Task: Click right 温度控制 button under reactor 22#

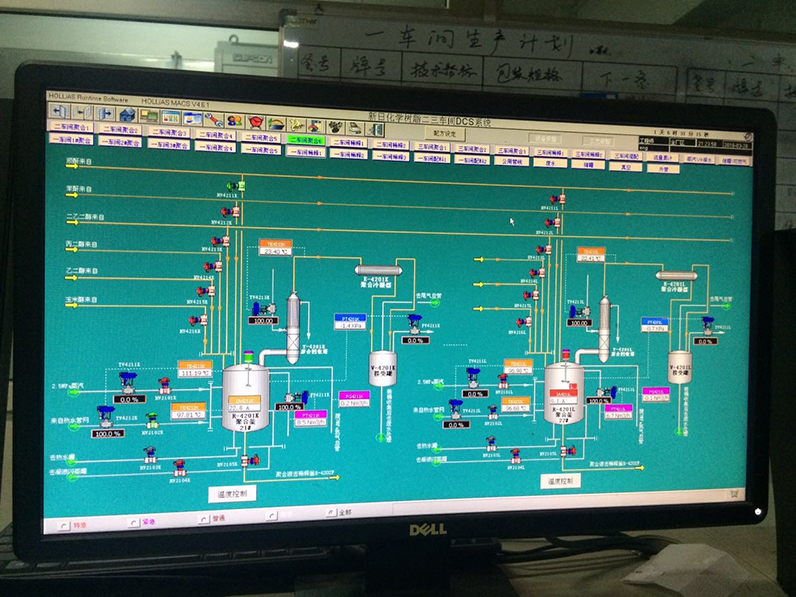Action: (560, 481)
